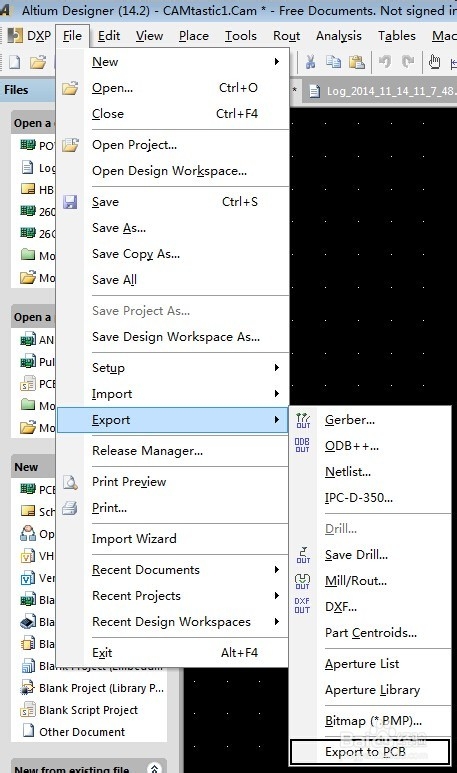Click the Open Project folder icon
The image size is (457, 773).
click(x=70, y=145)
